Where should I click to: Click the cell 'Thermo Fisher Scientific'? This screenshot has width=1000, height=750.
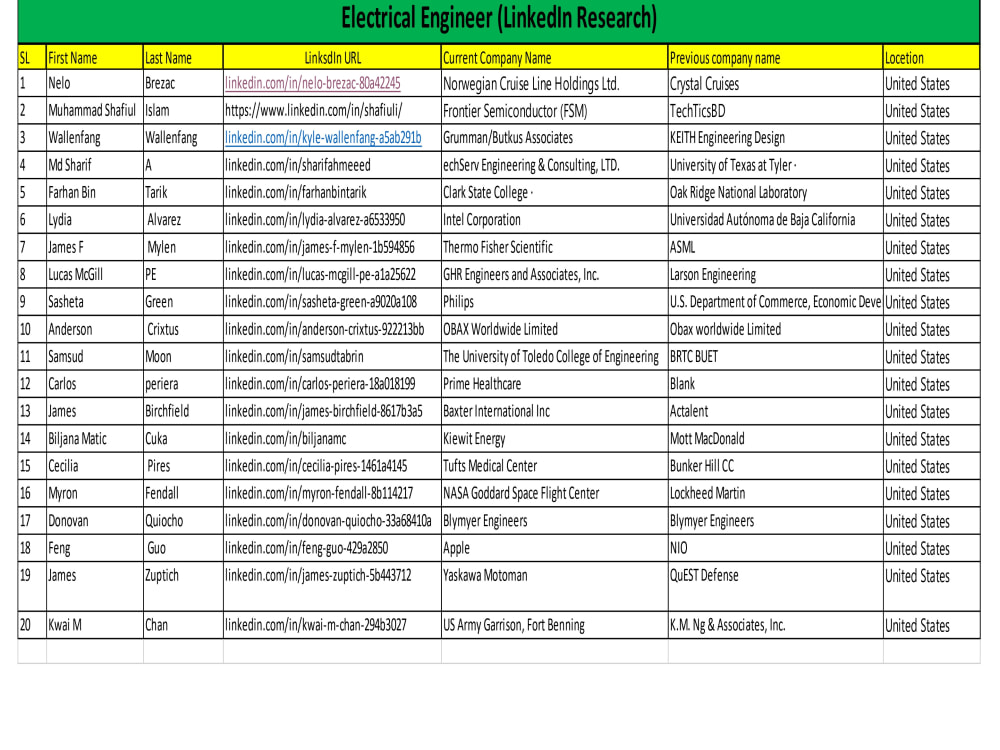tap(554, 247)
